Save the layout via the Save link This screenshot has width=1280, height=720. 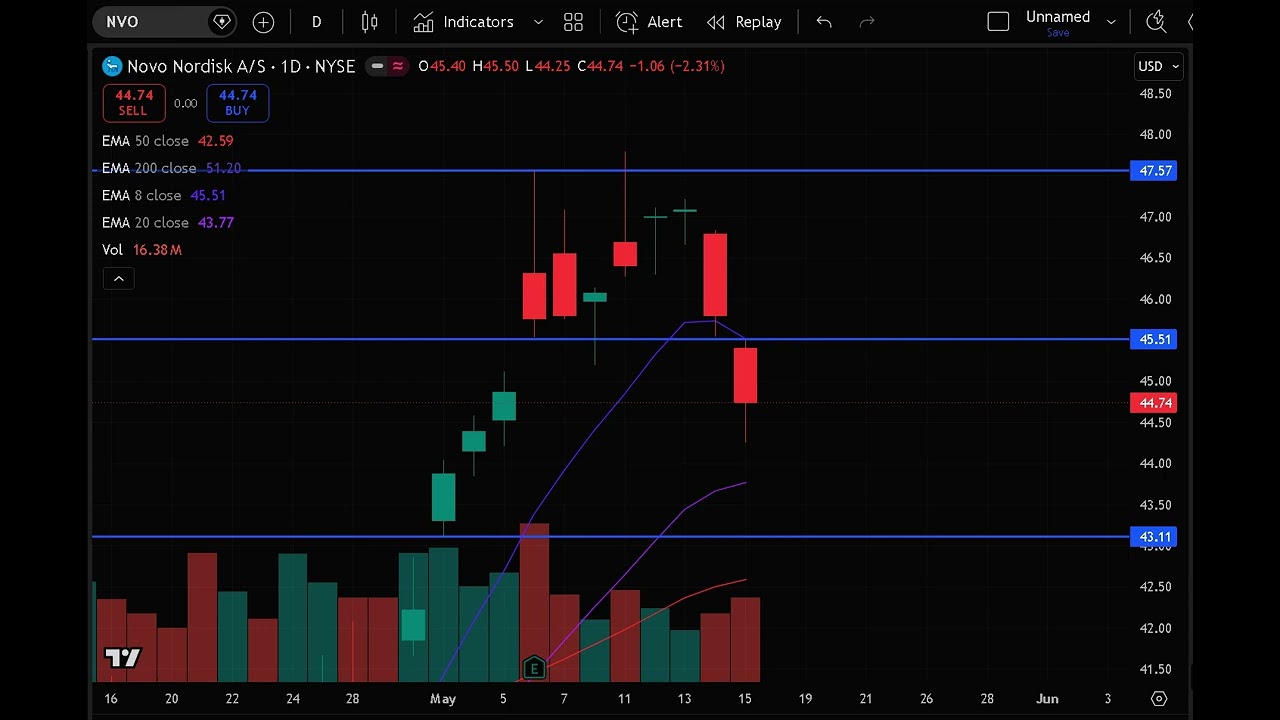tap(1058, 33)
